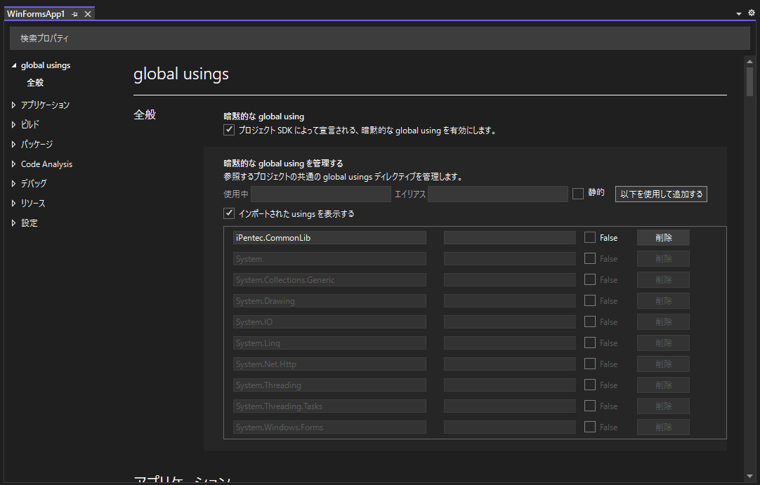Click the System.IO text
The height and width of the screenshot is (485, 760).
(254, 322)
